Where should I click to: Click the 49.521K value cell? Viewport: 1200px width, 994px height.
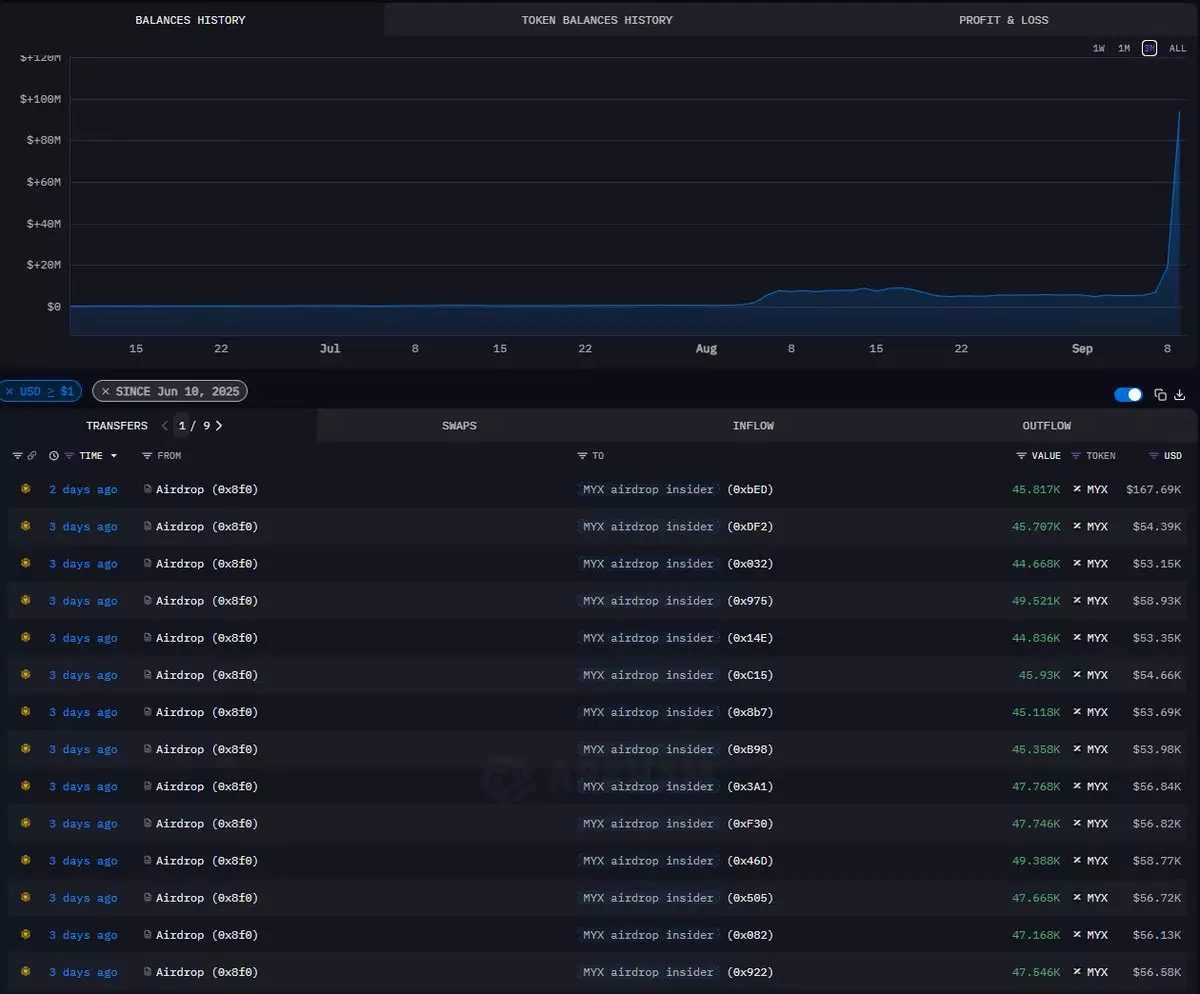pyautogui.click(x=1036, y=601)
